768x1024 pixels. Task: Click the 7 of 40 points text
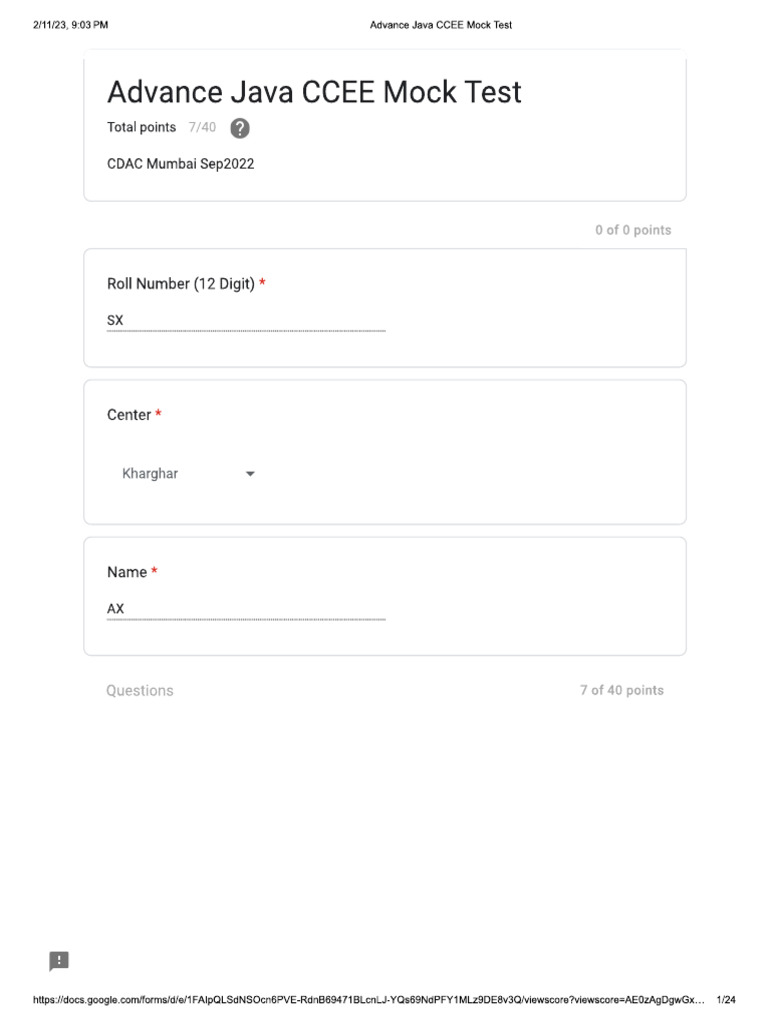(x=621, y=690)
